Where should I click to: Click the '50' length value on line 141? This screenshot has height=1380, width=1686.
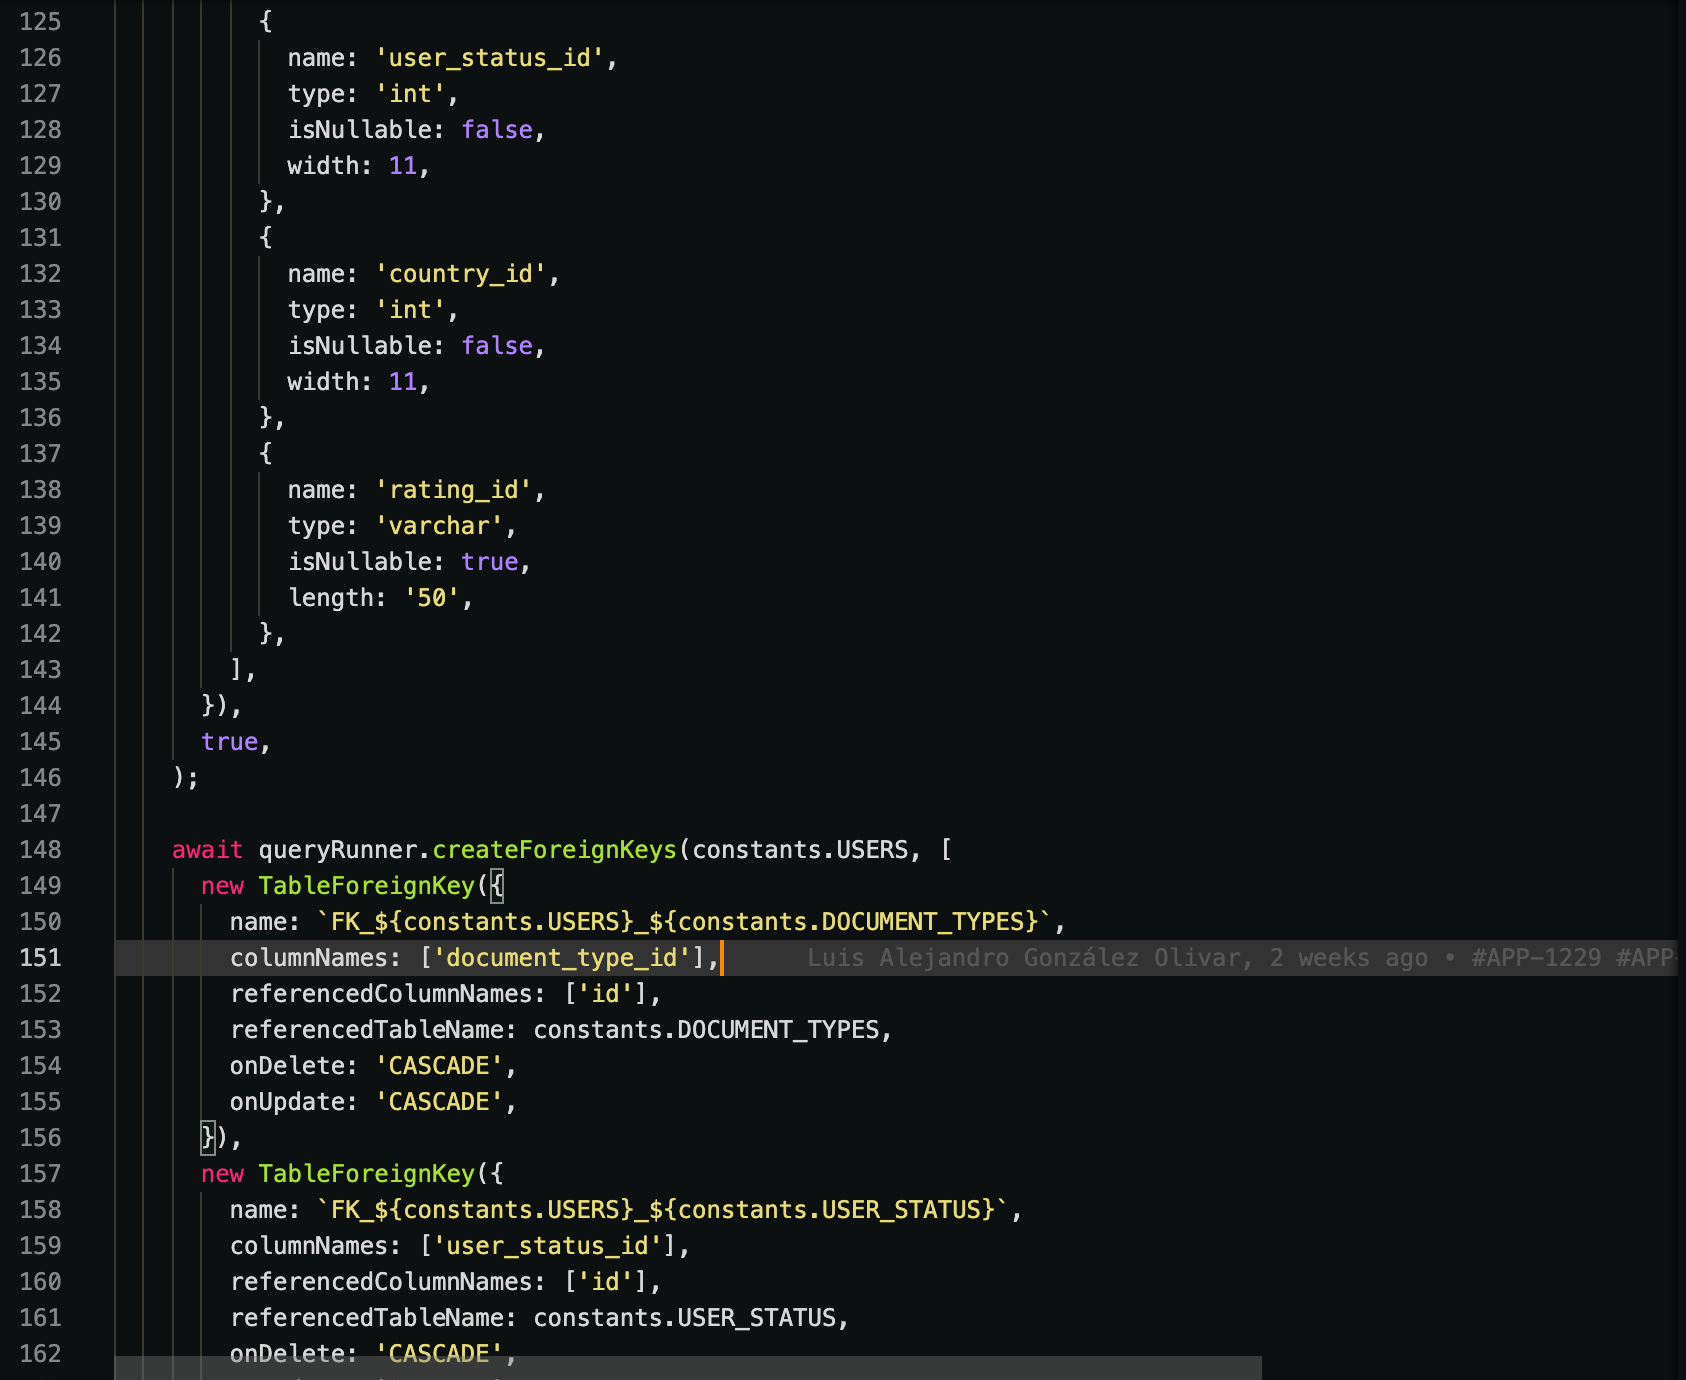click(x=432, y=598)
